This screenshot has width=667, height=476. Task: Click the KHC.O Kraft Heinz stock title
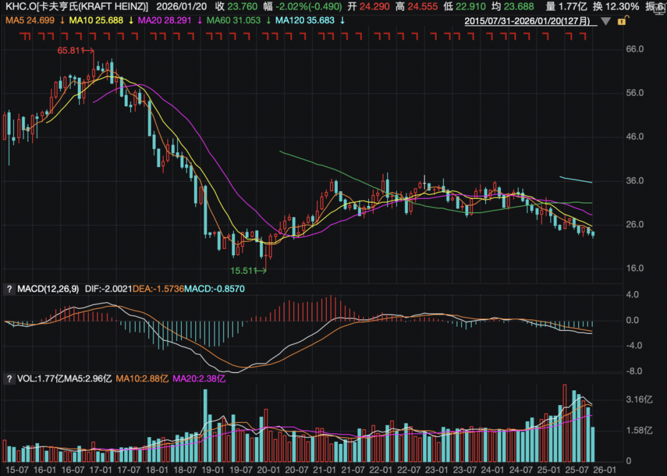click(75, 5)
